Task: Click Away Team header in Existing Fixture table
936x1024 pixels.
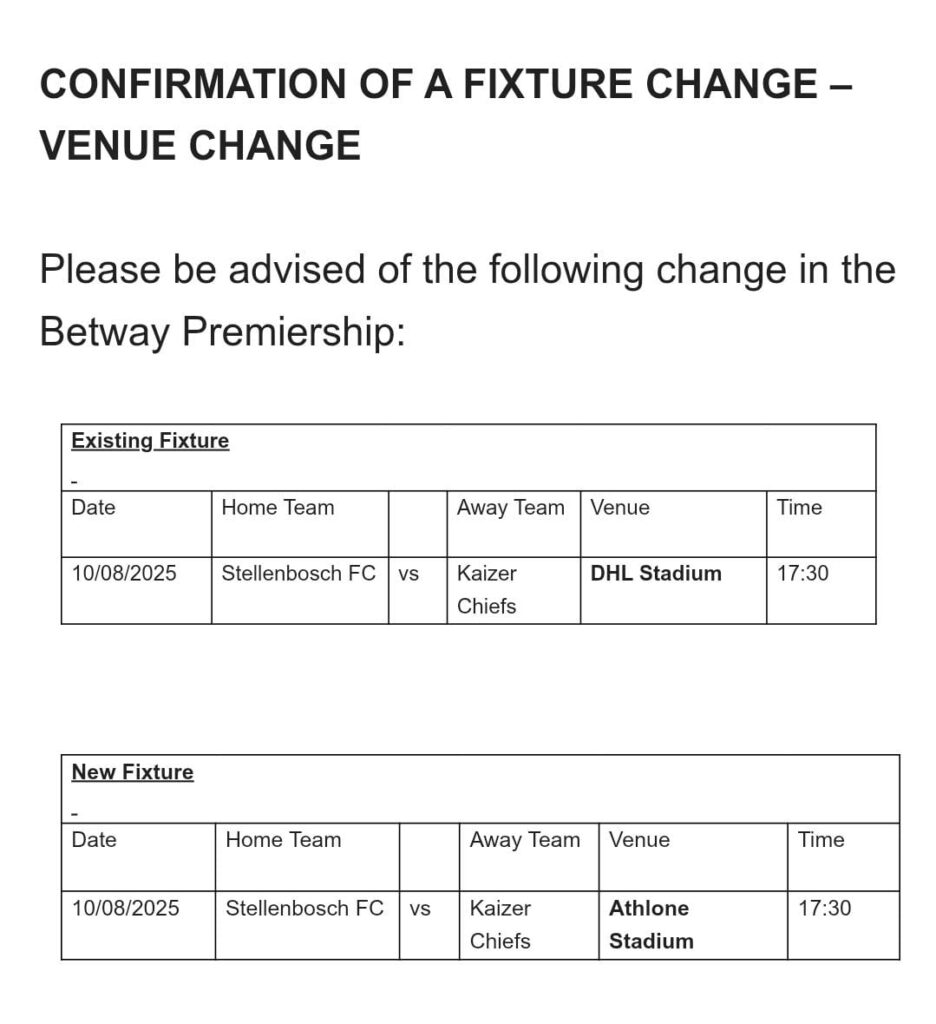Action: [510, 508]
